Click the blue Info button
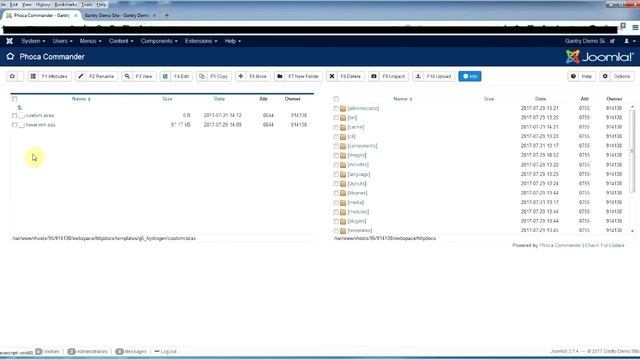The image size is (640, 360). click(x=470, y=76)
